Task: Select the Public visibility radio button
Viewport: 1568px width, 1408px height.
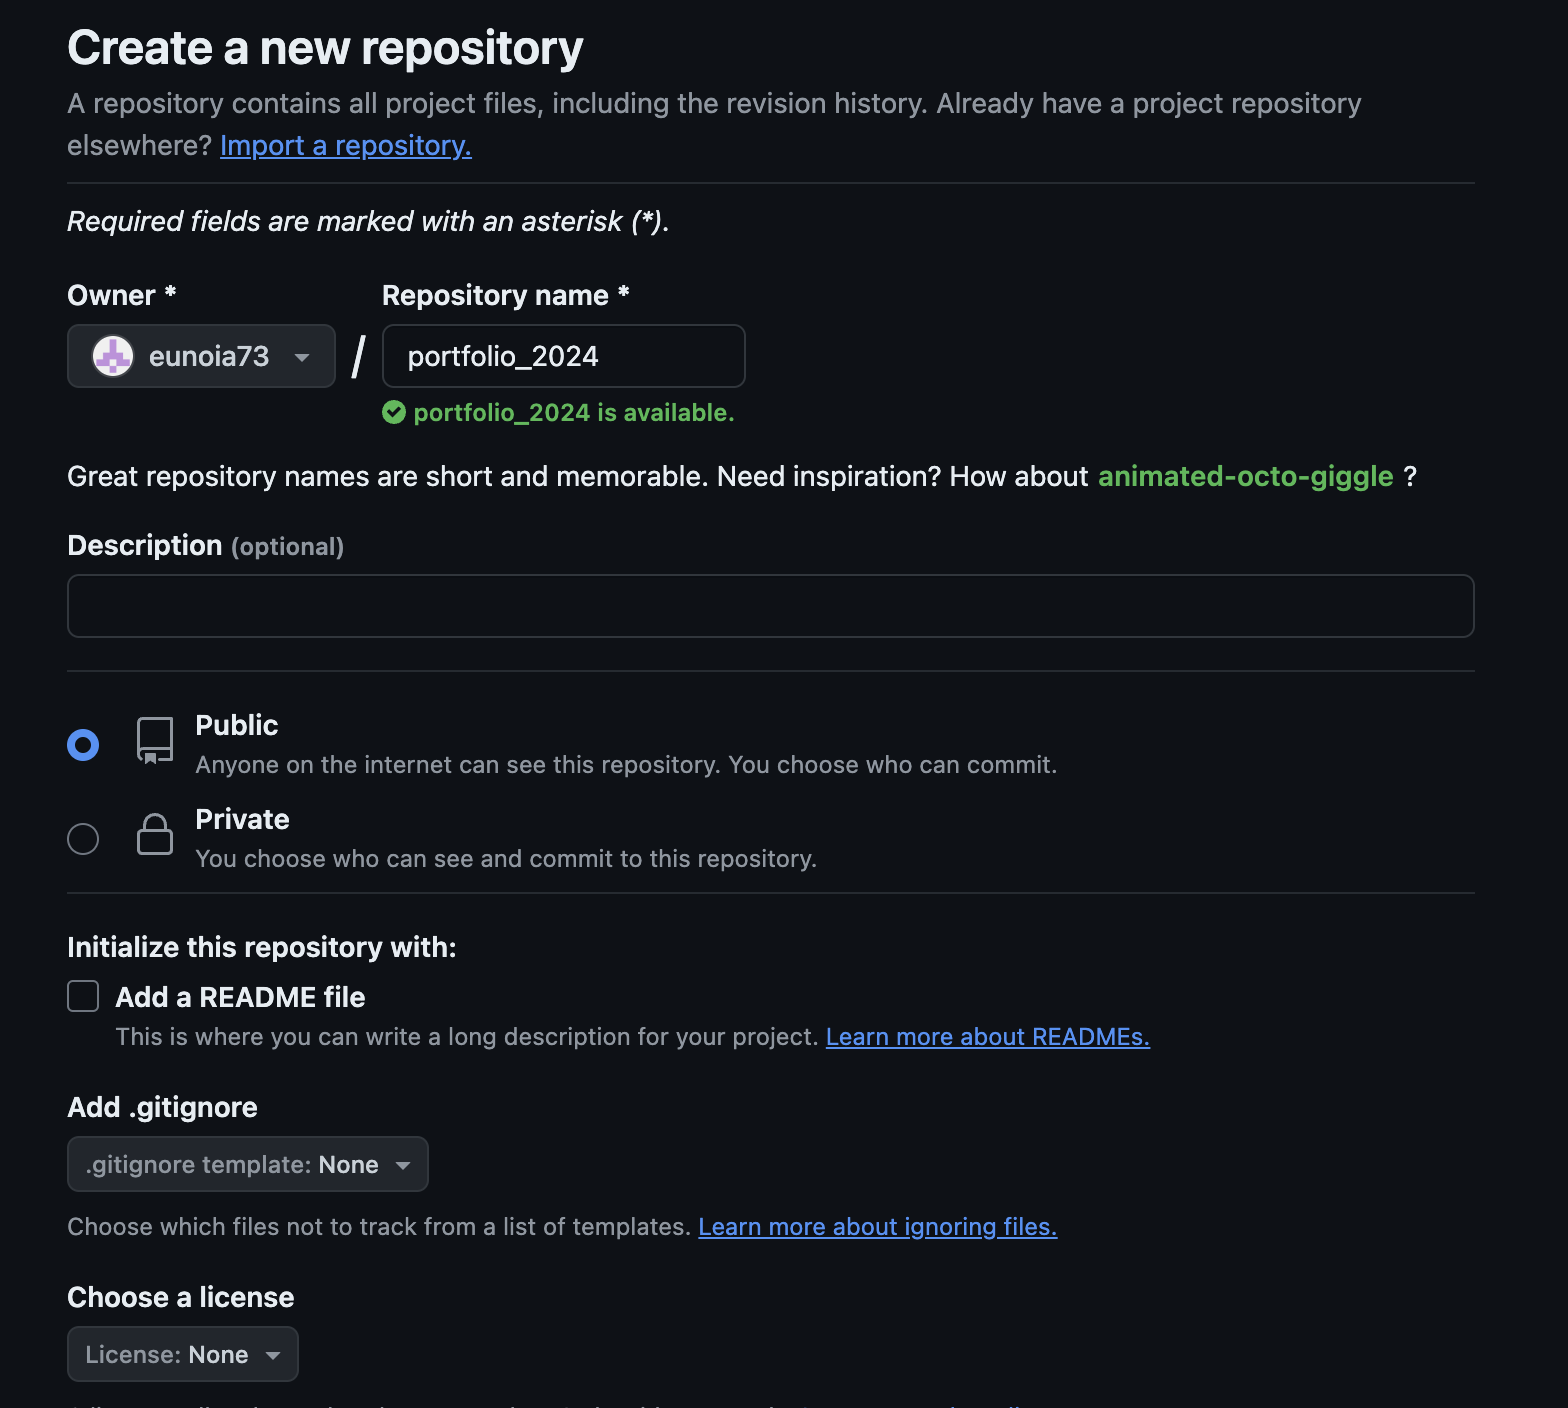Action: tap(83, 745)
